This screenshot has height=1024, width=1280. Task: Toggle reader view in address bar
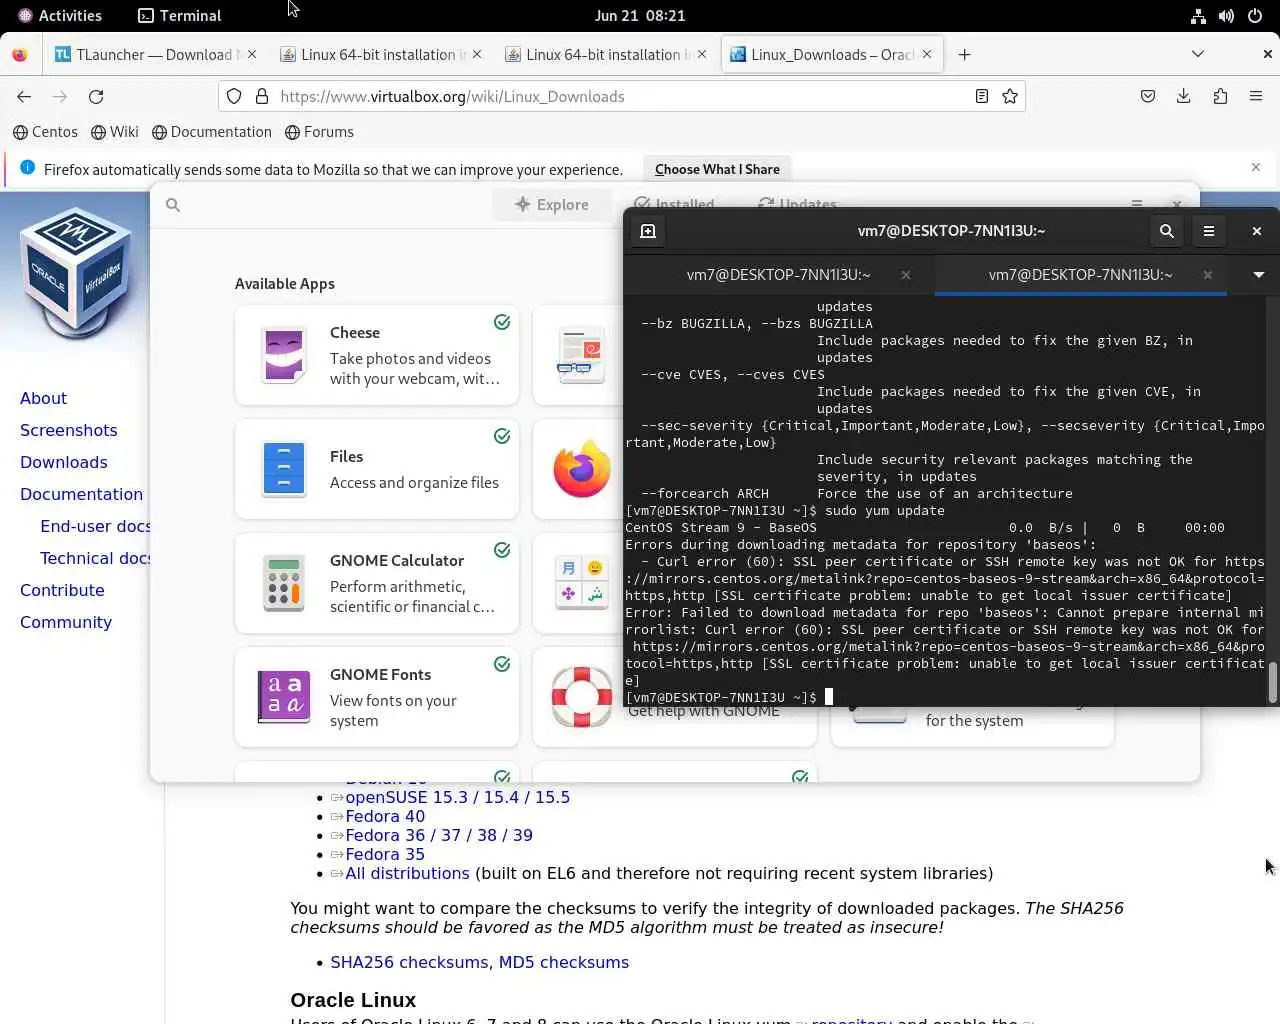pyautogui.click(x=982, y=97)
